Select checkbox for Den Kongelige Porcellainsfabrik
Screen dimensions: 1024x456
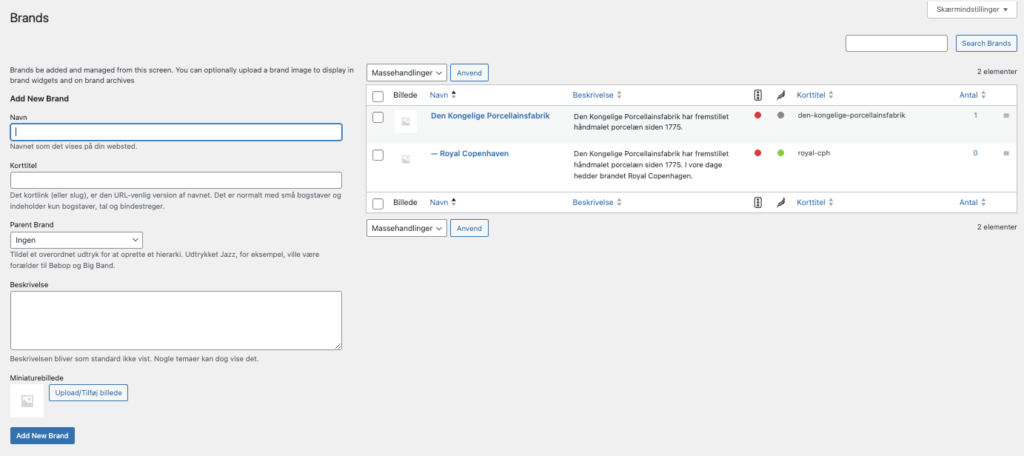377,118
